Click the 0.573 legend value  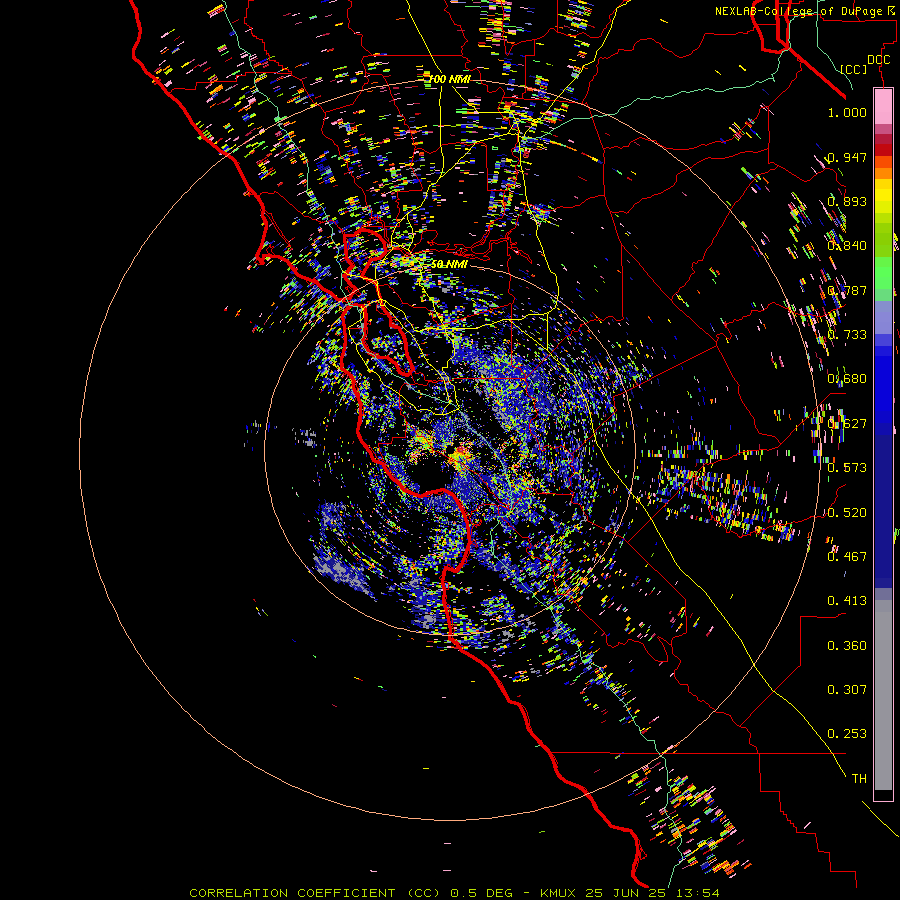click(847, 468)
